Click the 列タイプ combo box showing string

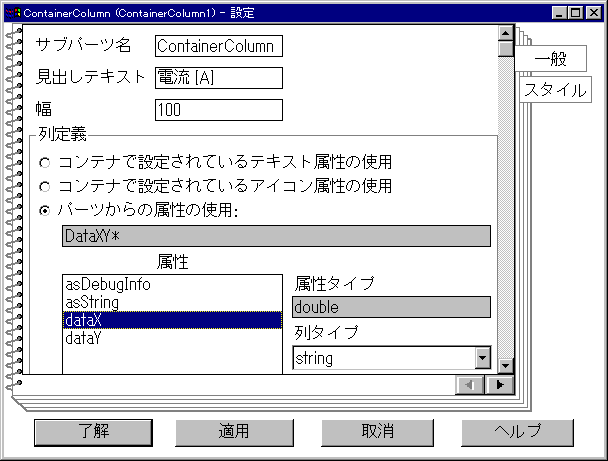point(392,357)
